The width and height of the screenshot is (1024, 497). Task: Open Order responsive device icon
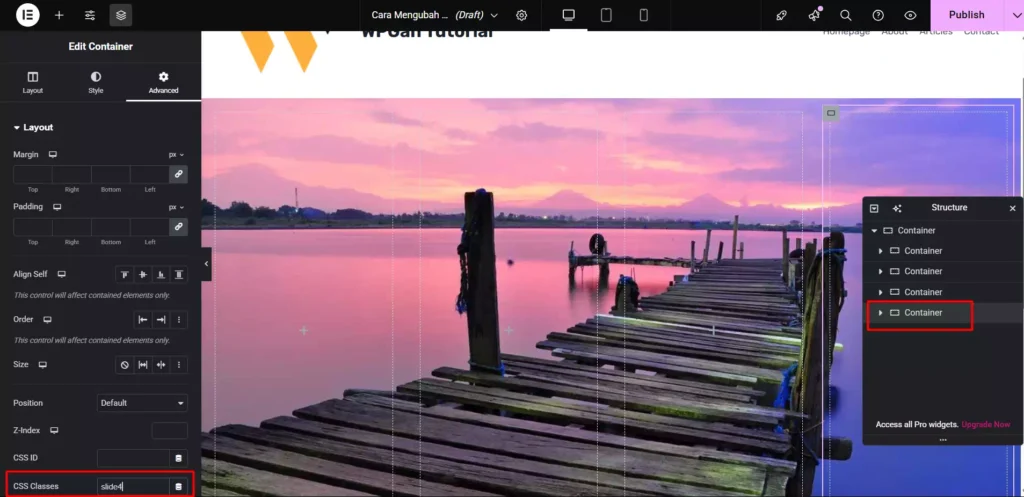coord(47,320)
